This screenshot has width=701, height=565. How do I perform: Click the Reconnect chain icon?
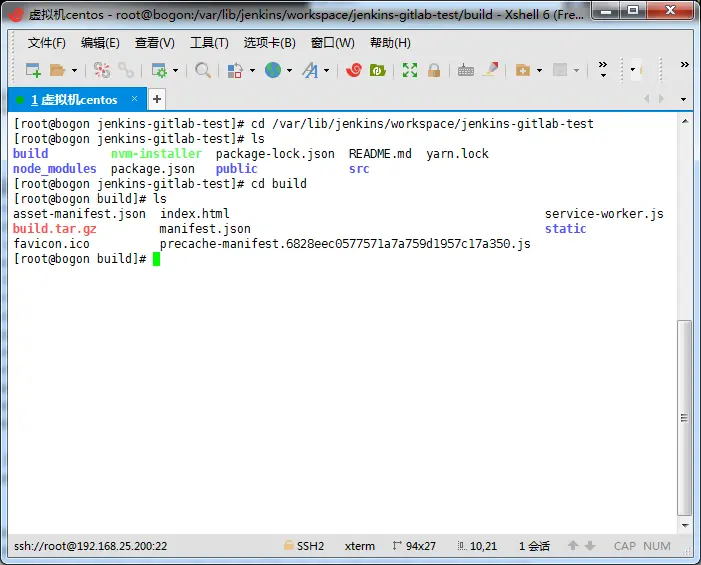126,70
